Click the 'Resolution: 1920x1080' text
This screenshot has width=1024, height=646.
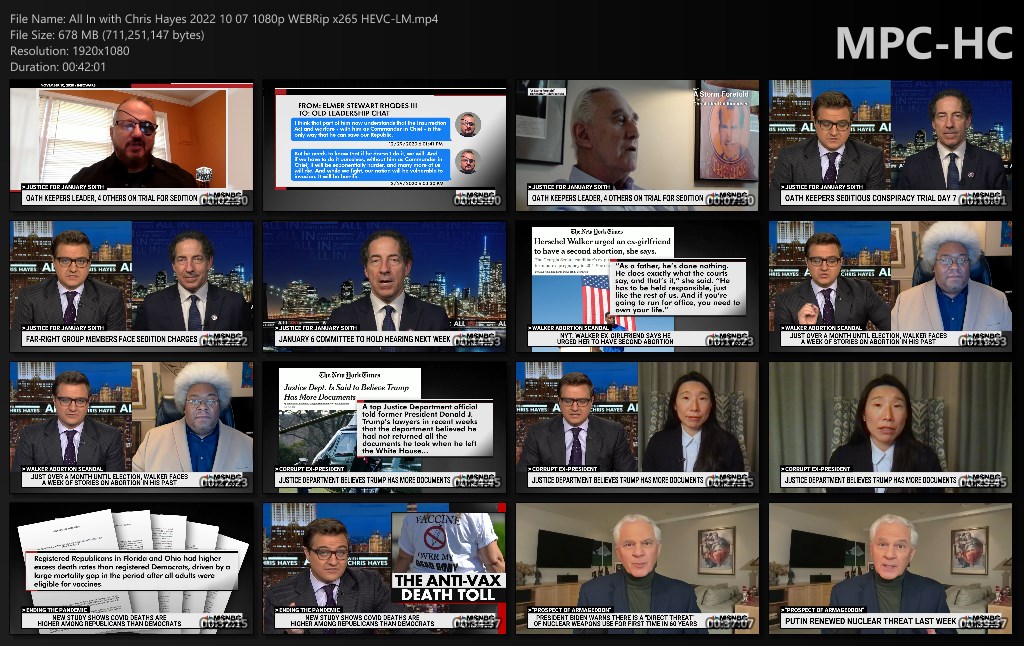pyautogui.click(x=70, y=51)
